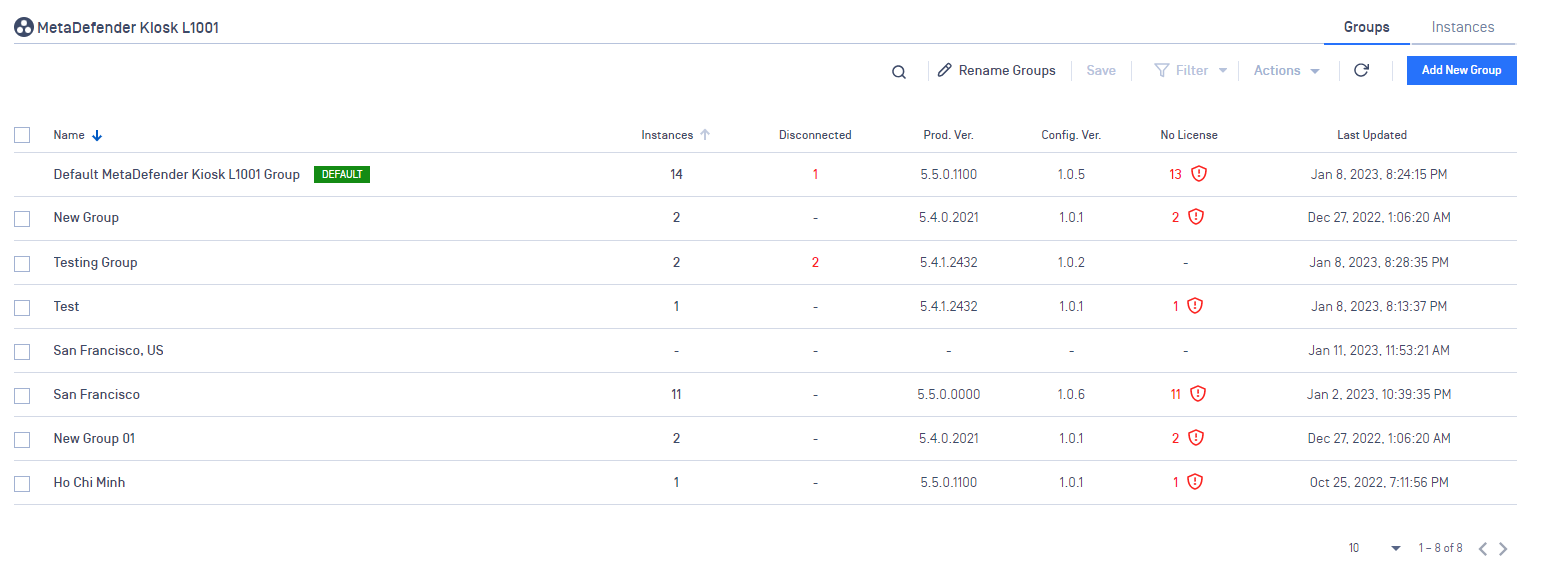Switch to the Instances tab
The image size is (1543, 587).
click(1463, 27)
